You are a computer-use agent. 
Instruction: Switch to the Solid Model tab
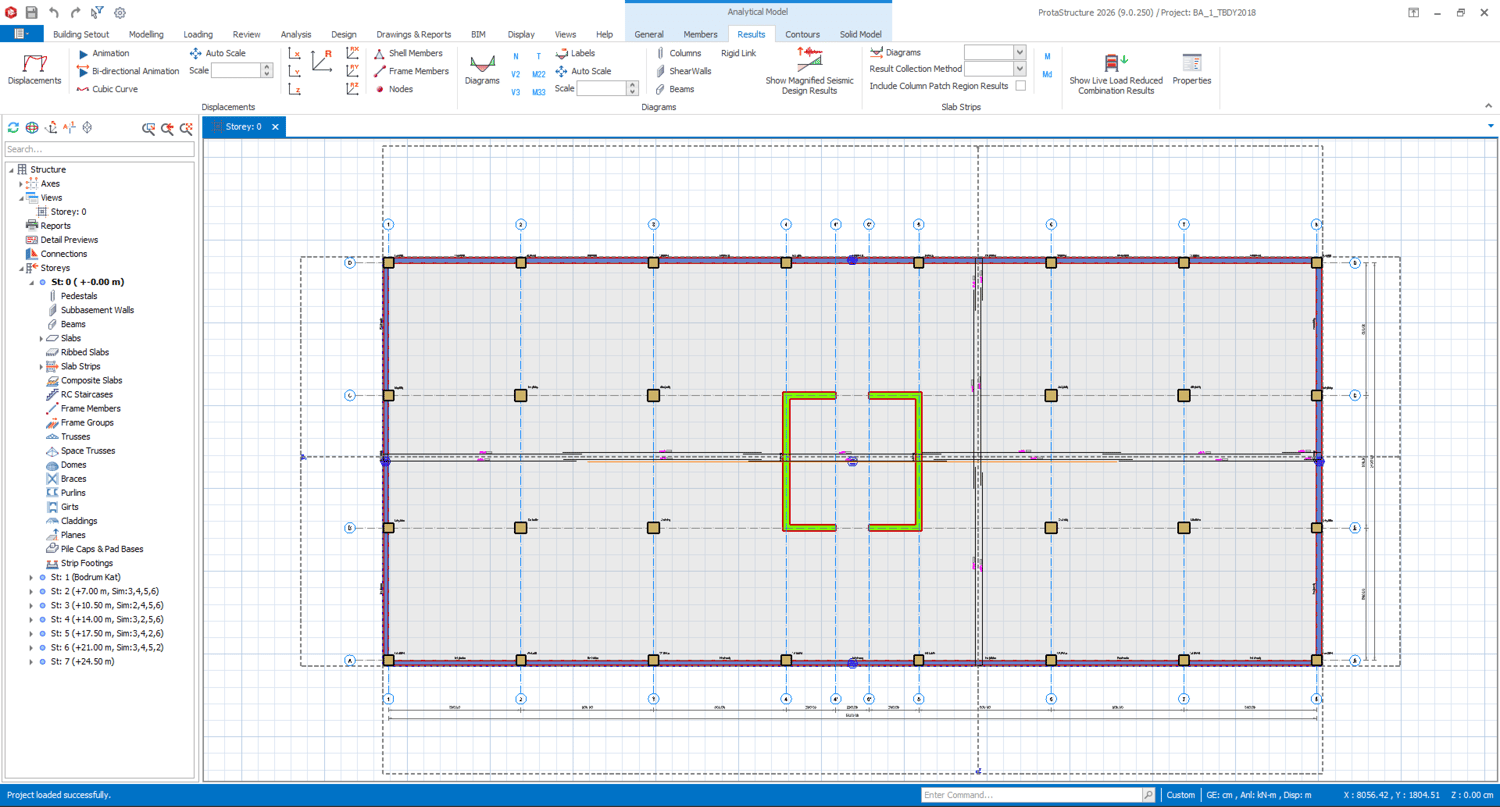860,34
